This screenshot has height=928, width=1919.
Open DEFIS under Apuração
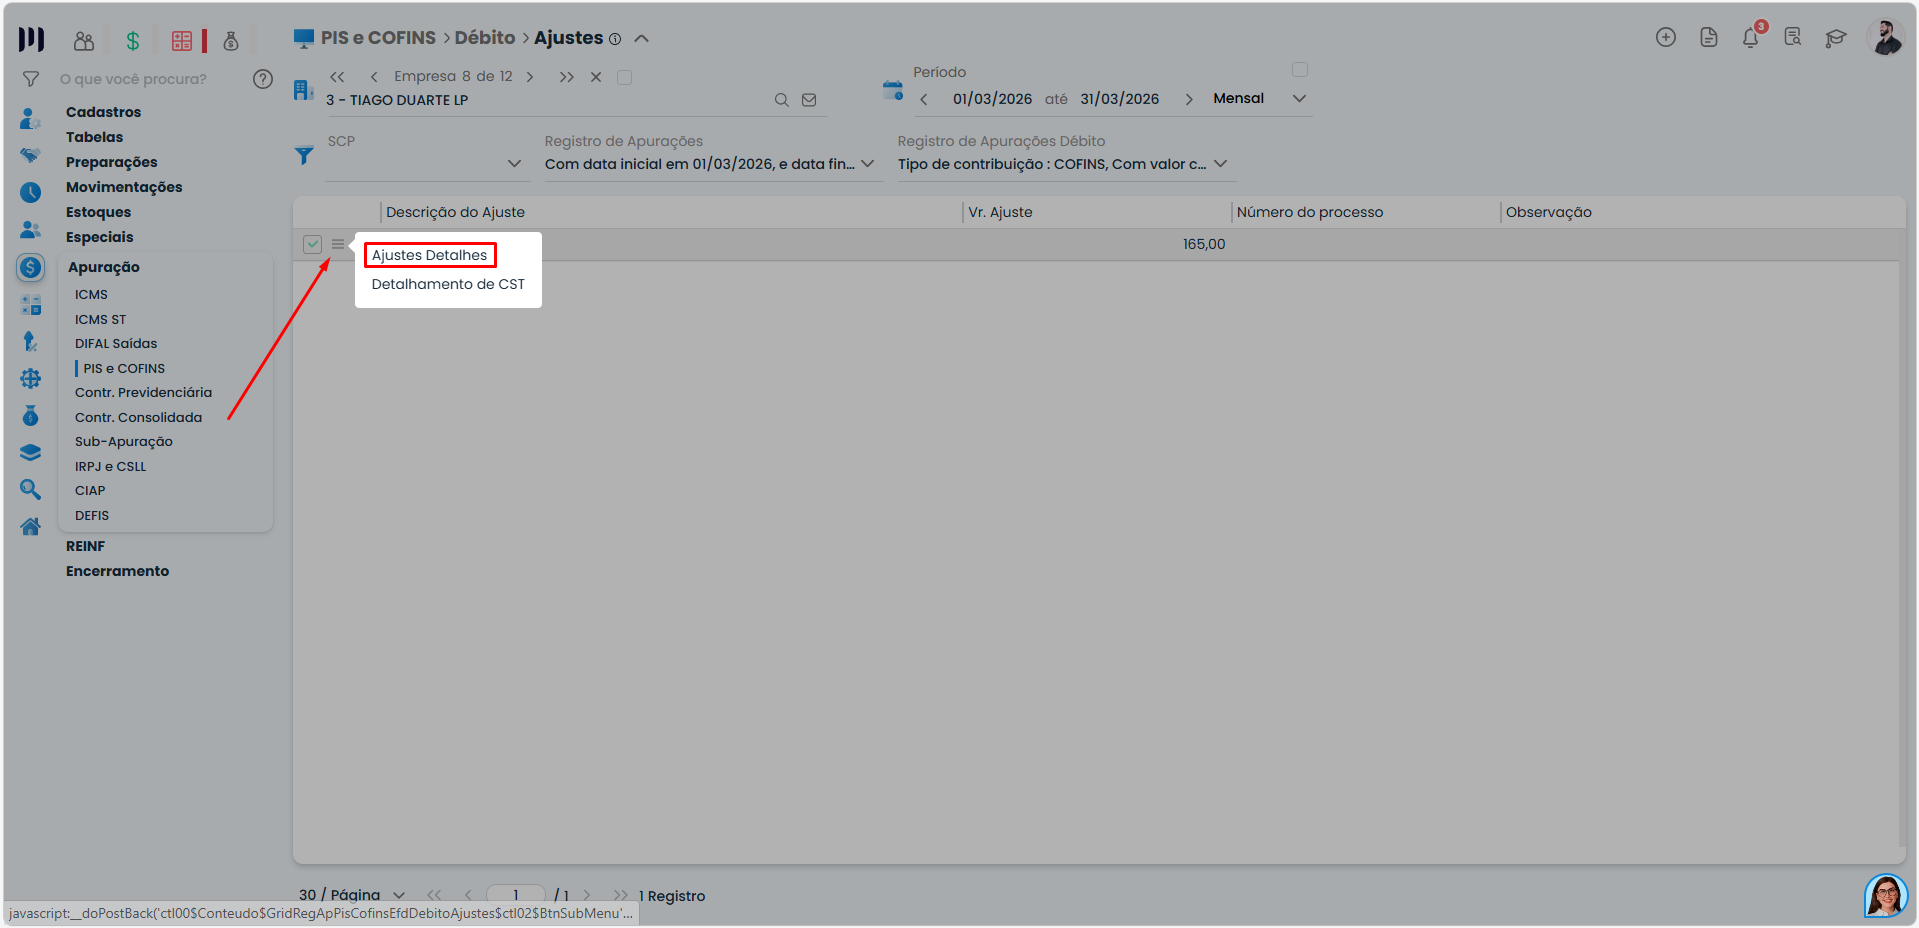pos(92,515)
